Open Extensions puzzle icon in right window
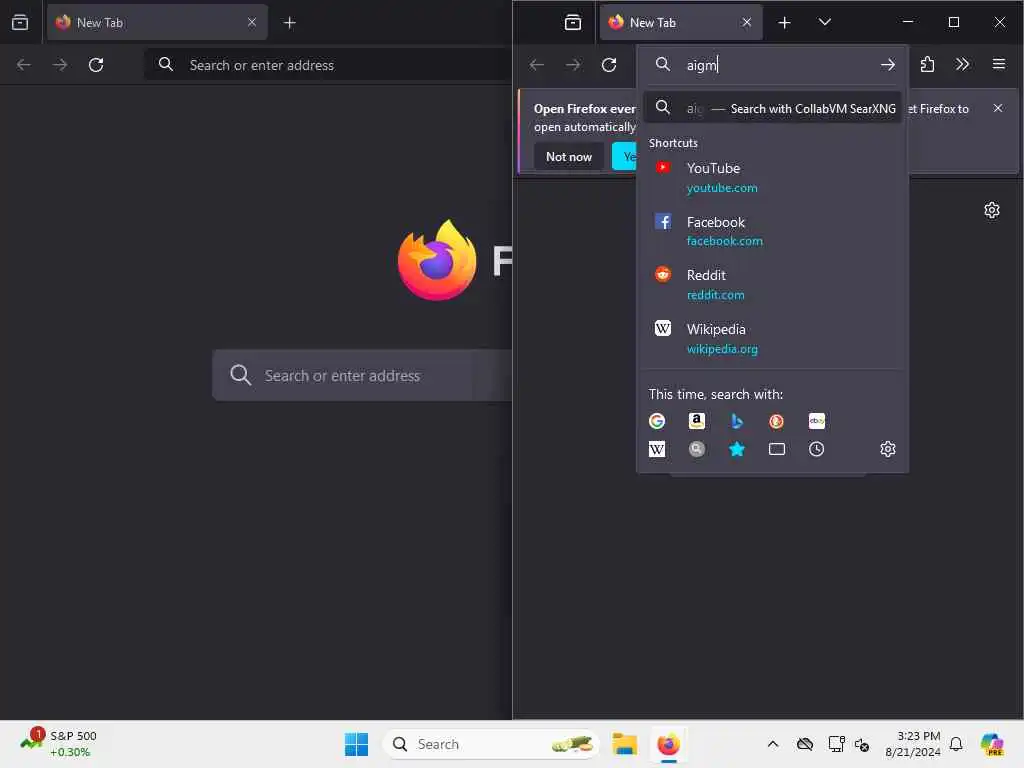This screenshot has width=1024, height=768. [927, 65]
